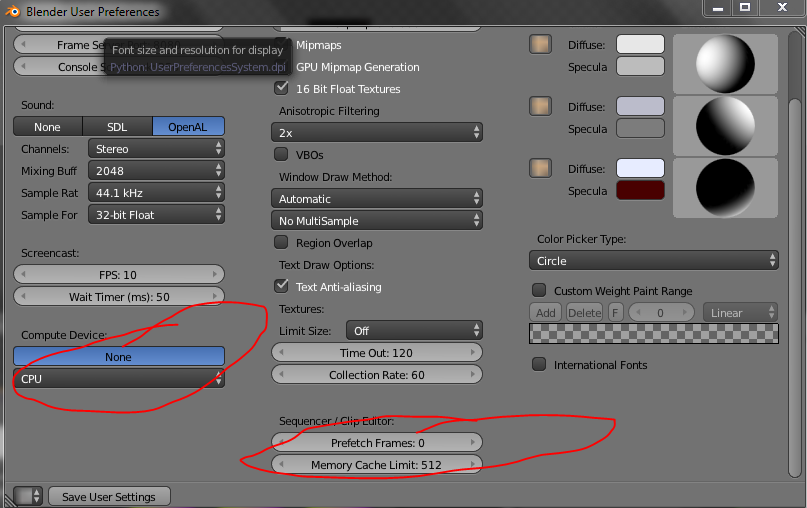Select None compute device button
The height and width of the screenshot is (508, 807).
[119, 356]
